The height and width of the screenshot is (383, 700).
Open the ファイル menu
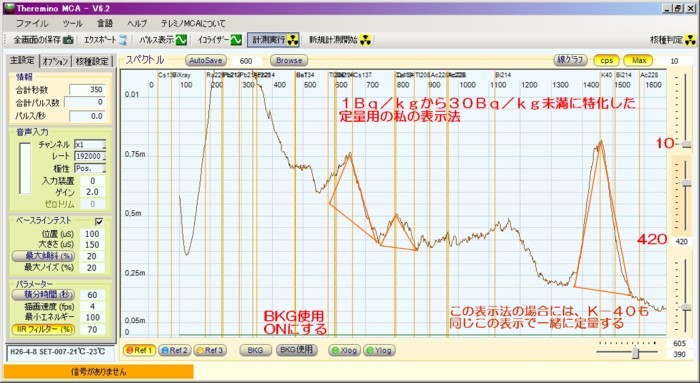(x=32, y=23)
